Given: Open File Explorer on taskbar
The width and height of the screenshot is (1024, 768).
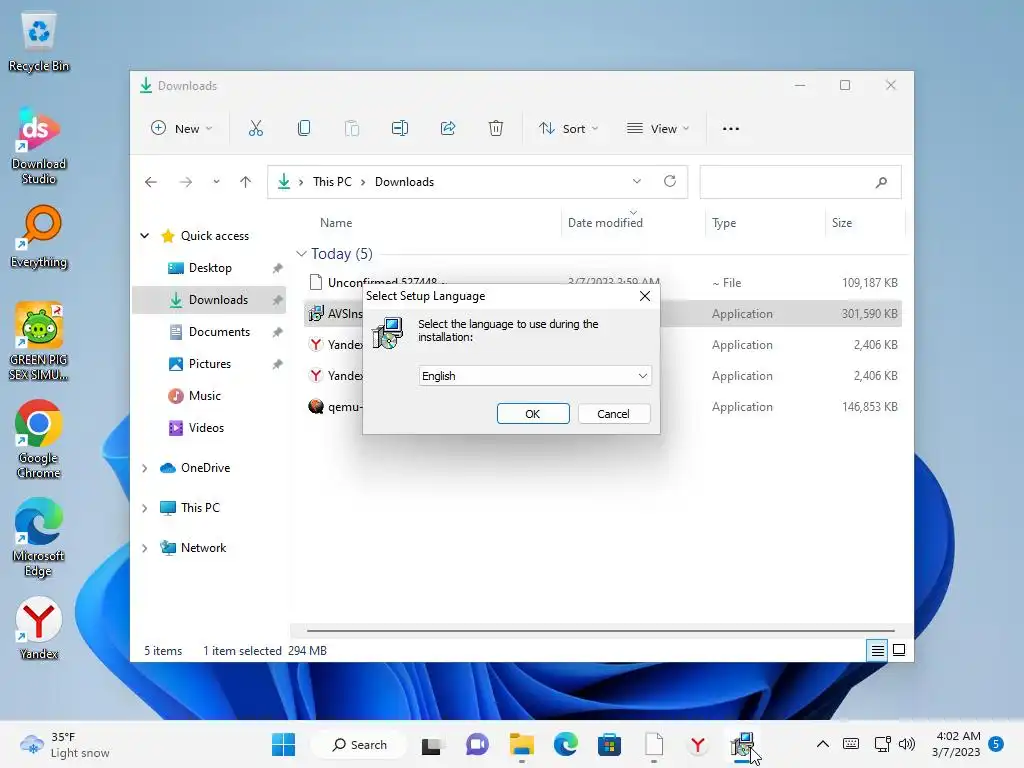Looking at the screenshot, I should 522,744.
